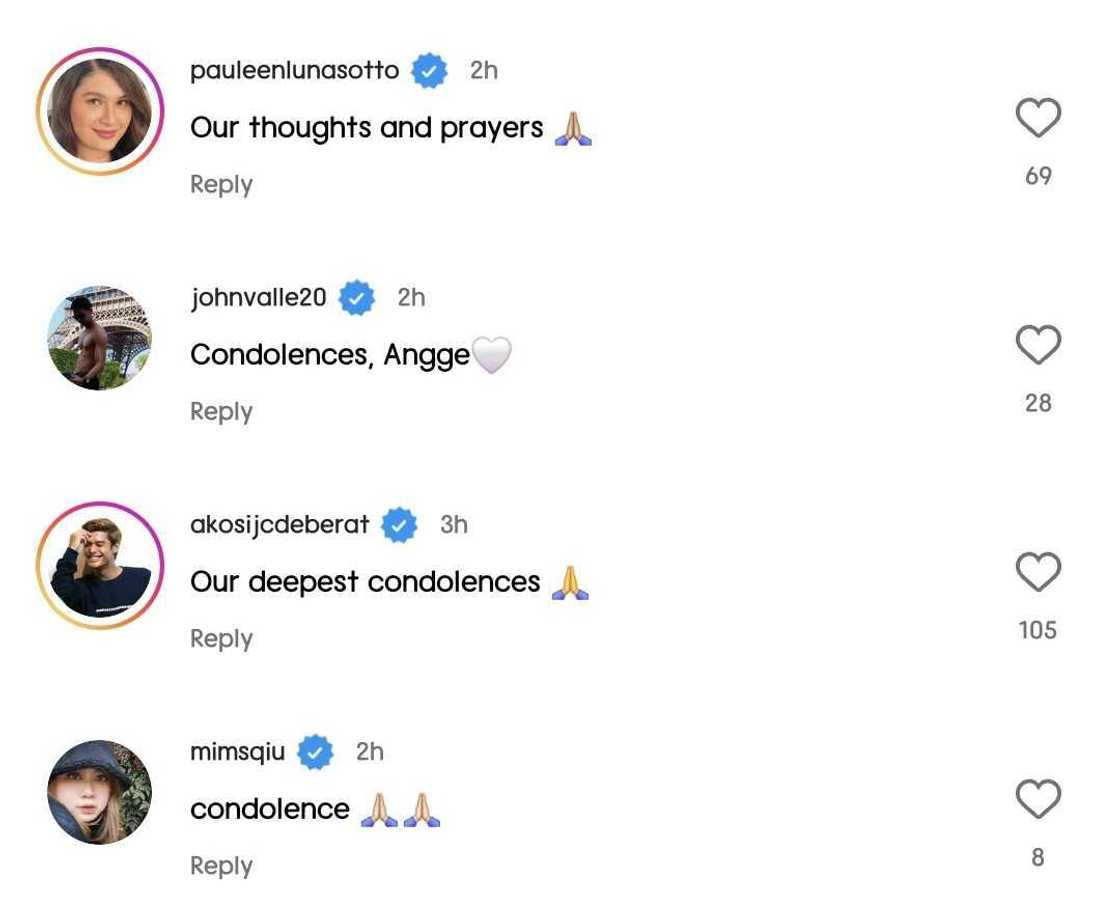Open johnvalle20 username link
This screenshot has height=920, width=1120.
click(x=258, y=298)
